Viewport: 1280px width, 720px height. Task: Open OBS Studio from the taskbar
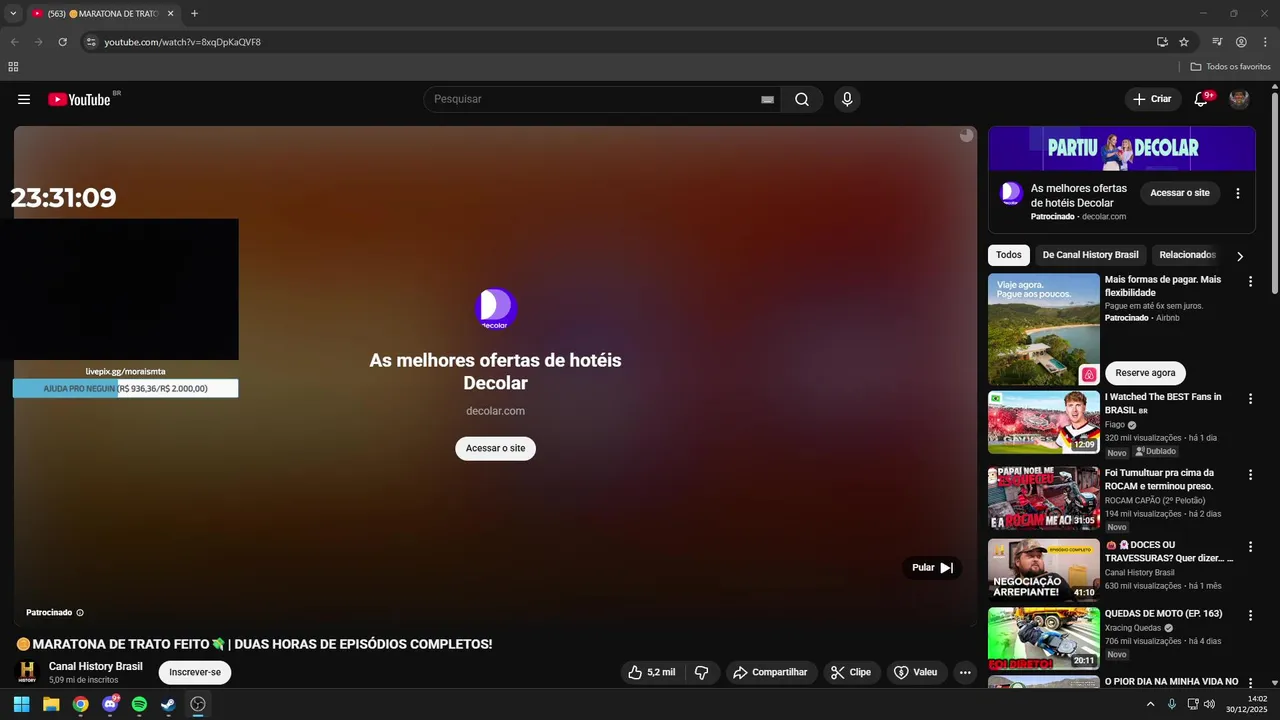[198, 704]
